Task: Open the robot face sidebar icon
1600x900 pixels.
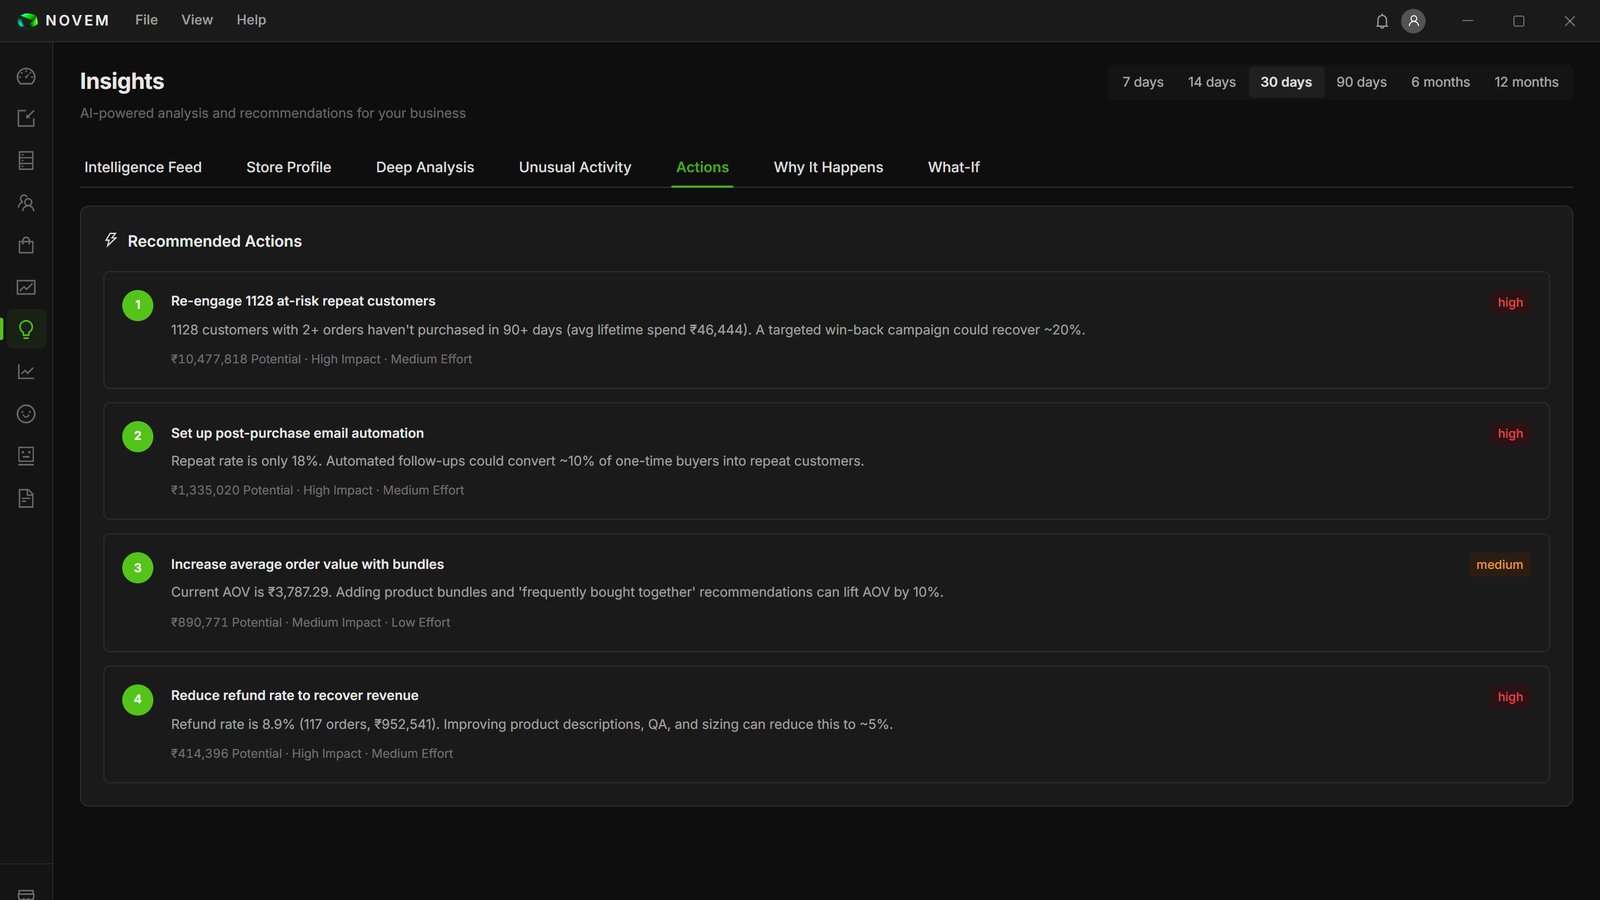Action: click(x=26, y=456)
